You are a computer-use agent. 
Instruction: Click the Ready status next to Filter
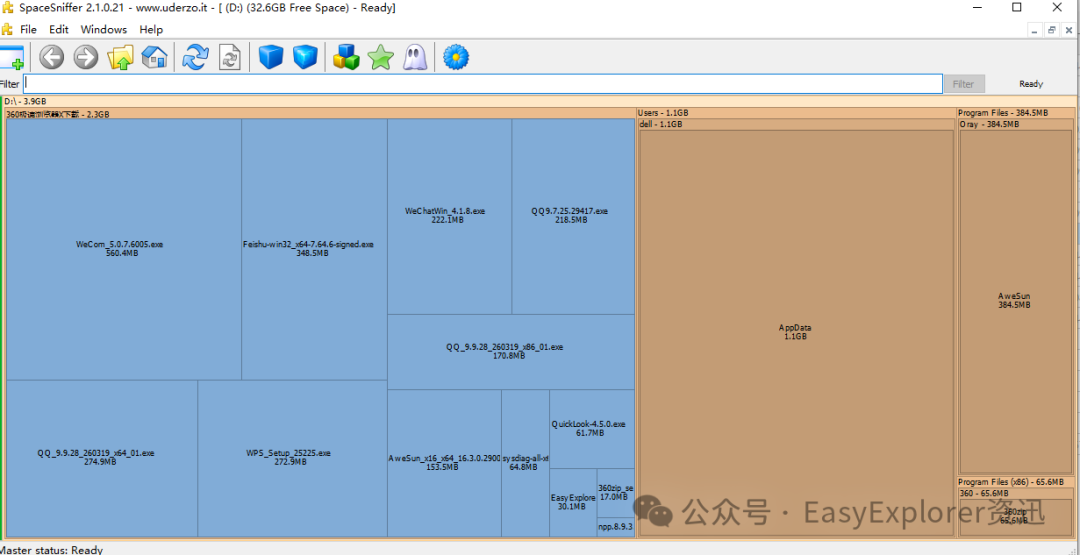pos(1031,84)
